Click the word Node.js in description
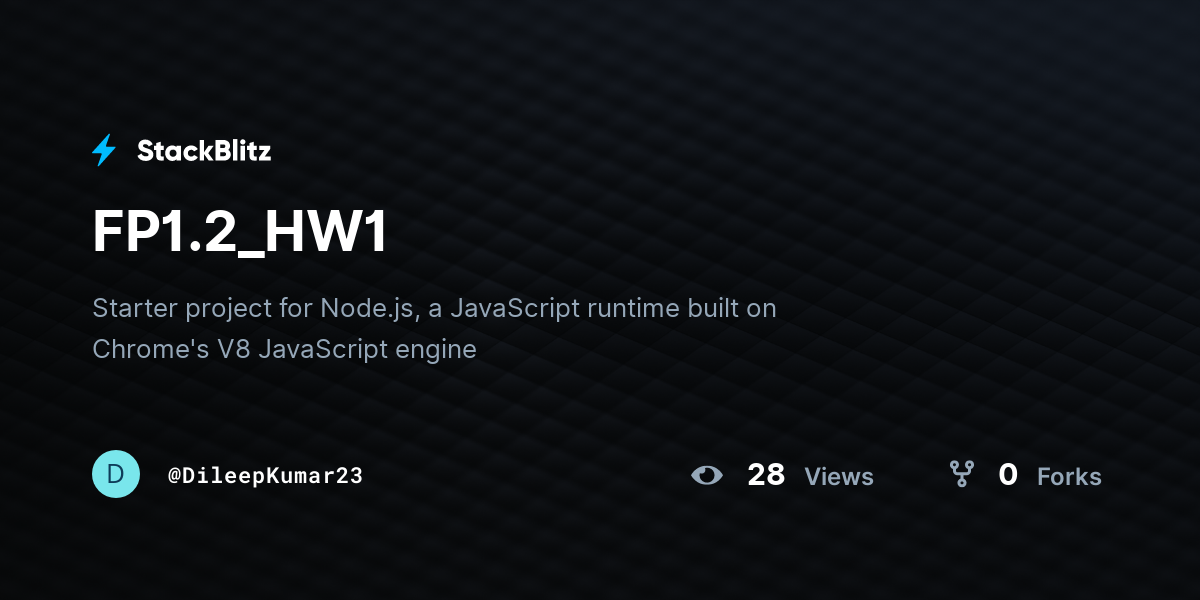 click(x=367, y=308)
